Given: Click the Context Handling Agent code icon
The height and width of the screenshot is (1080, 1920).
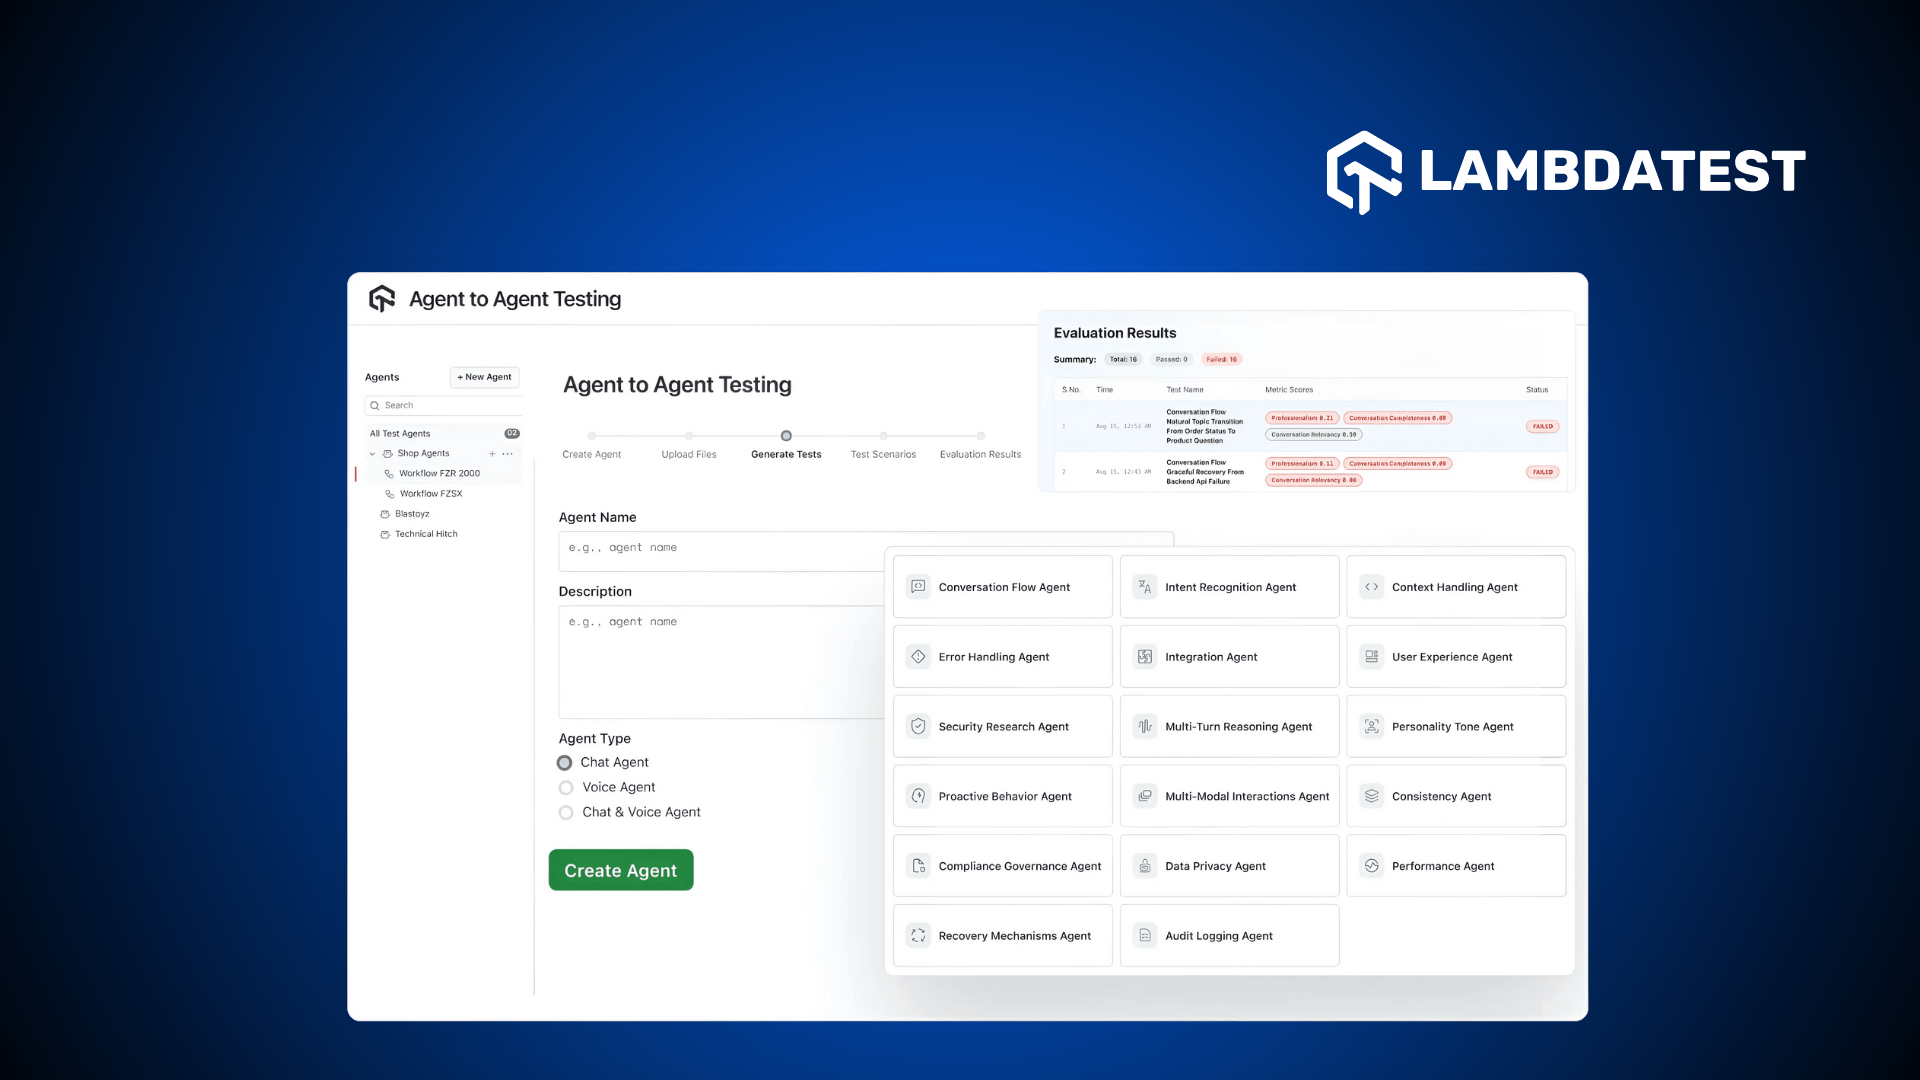Looking at the screenshot, I should 1372,587.
